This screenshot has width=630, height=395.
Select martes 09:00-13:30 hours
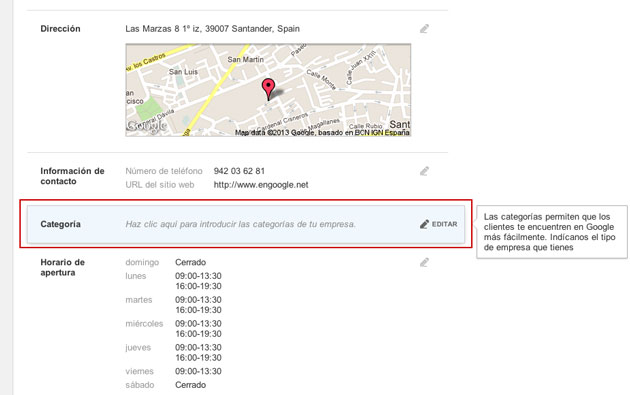tap(198, 300)
